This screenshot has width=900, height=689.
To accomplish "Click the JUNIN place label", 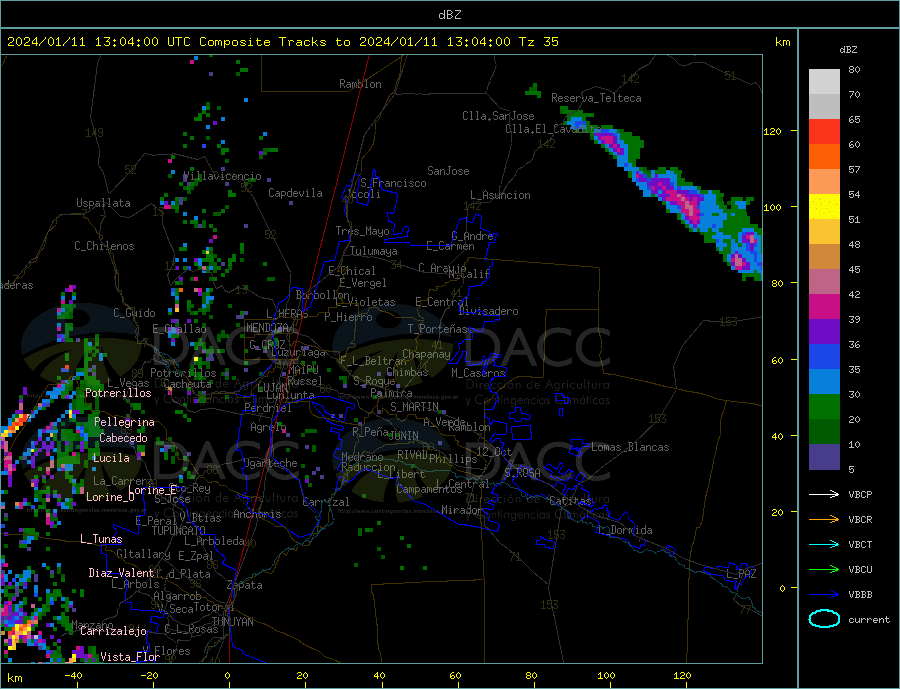I will point(403,436).
